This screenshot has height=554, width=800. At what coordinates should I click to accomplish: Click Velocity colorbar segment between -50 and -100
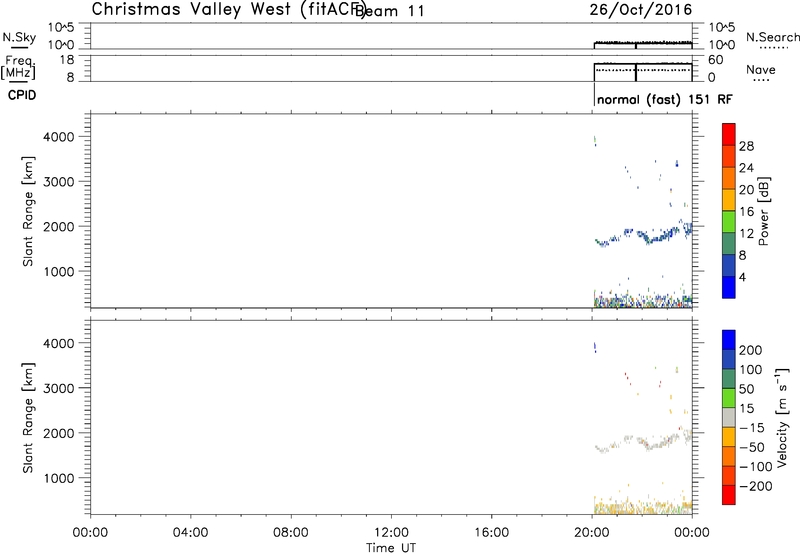pyautogui.click(x=729, y=456)
